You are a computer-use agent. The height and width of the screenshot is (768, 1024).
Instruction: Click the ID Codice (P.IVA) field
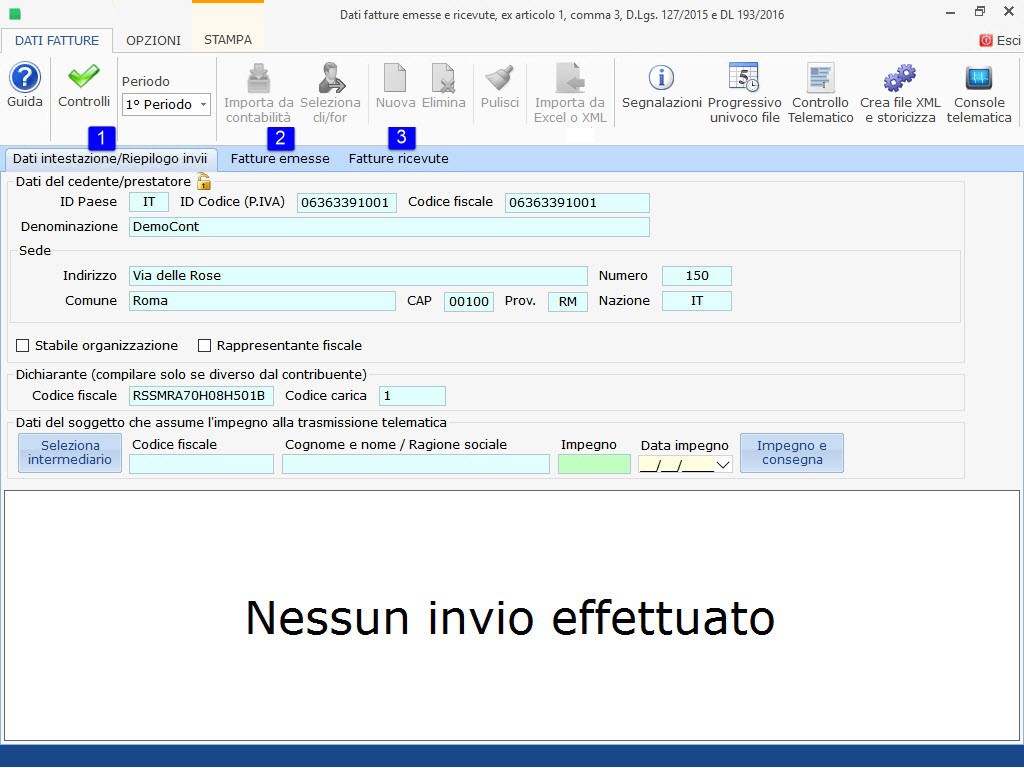[347, 202]
